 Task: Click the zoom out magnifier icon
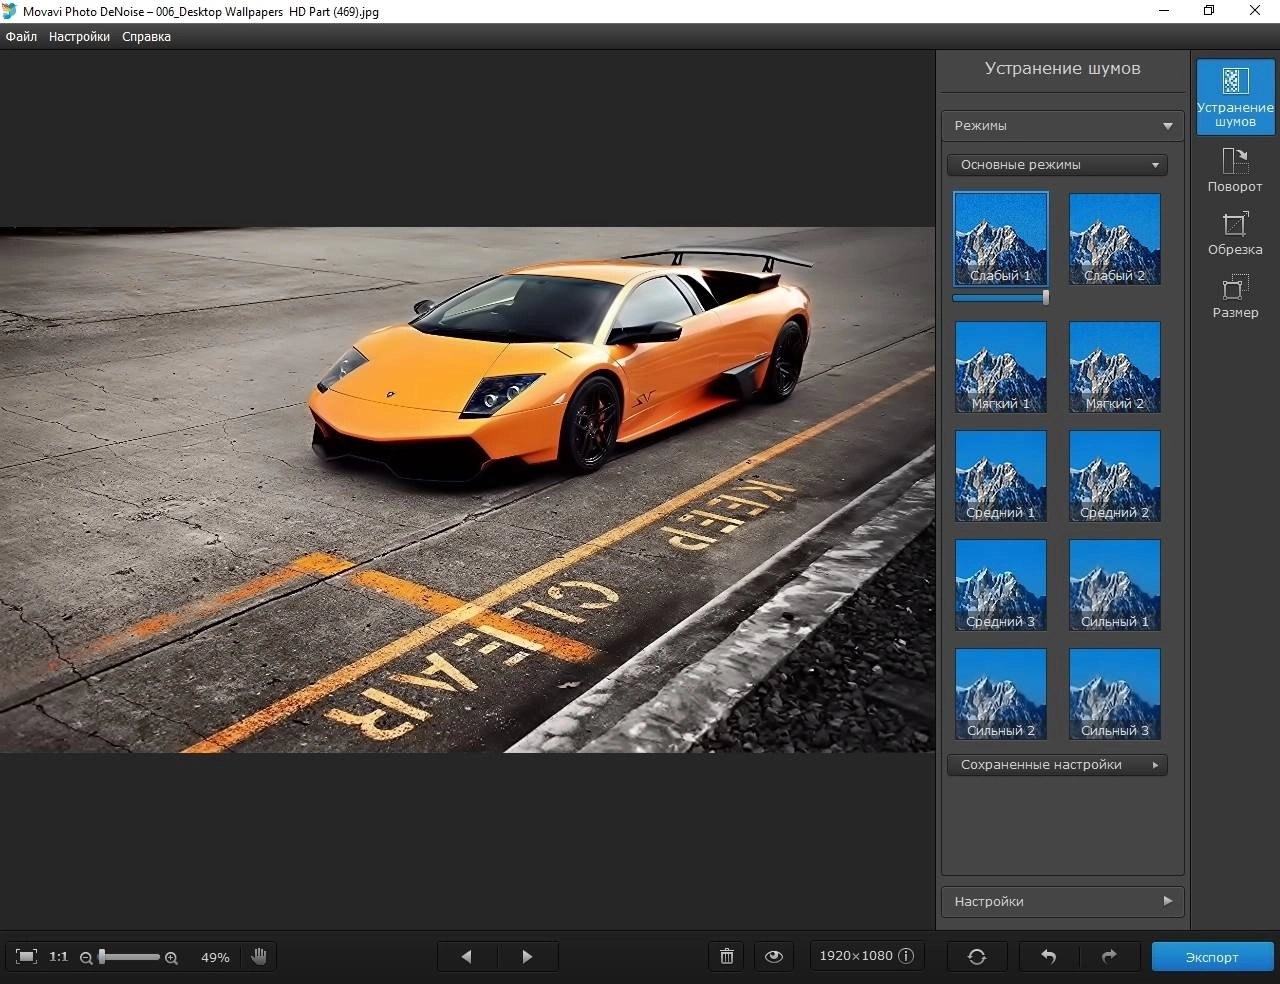[86, 958]
